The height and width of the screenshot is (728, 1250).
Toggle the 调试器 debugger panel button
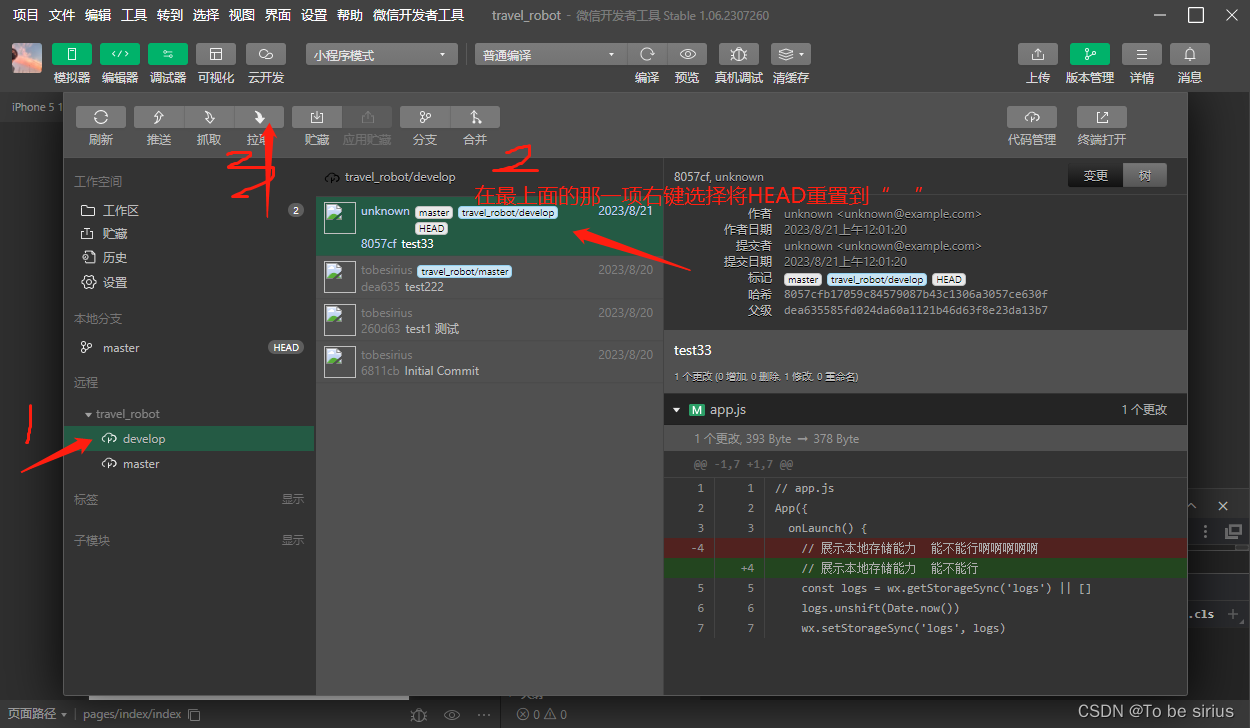(167, 54)
